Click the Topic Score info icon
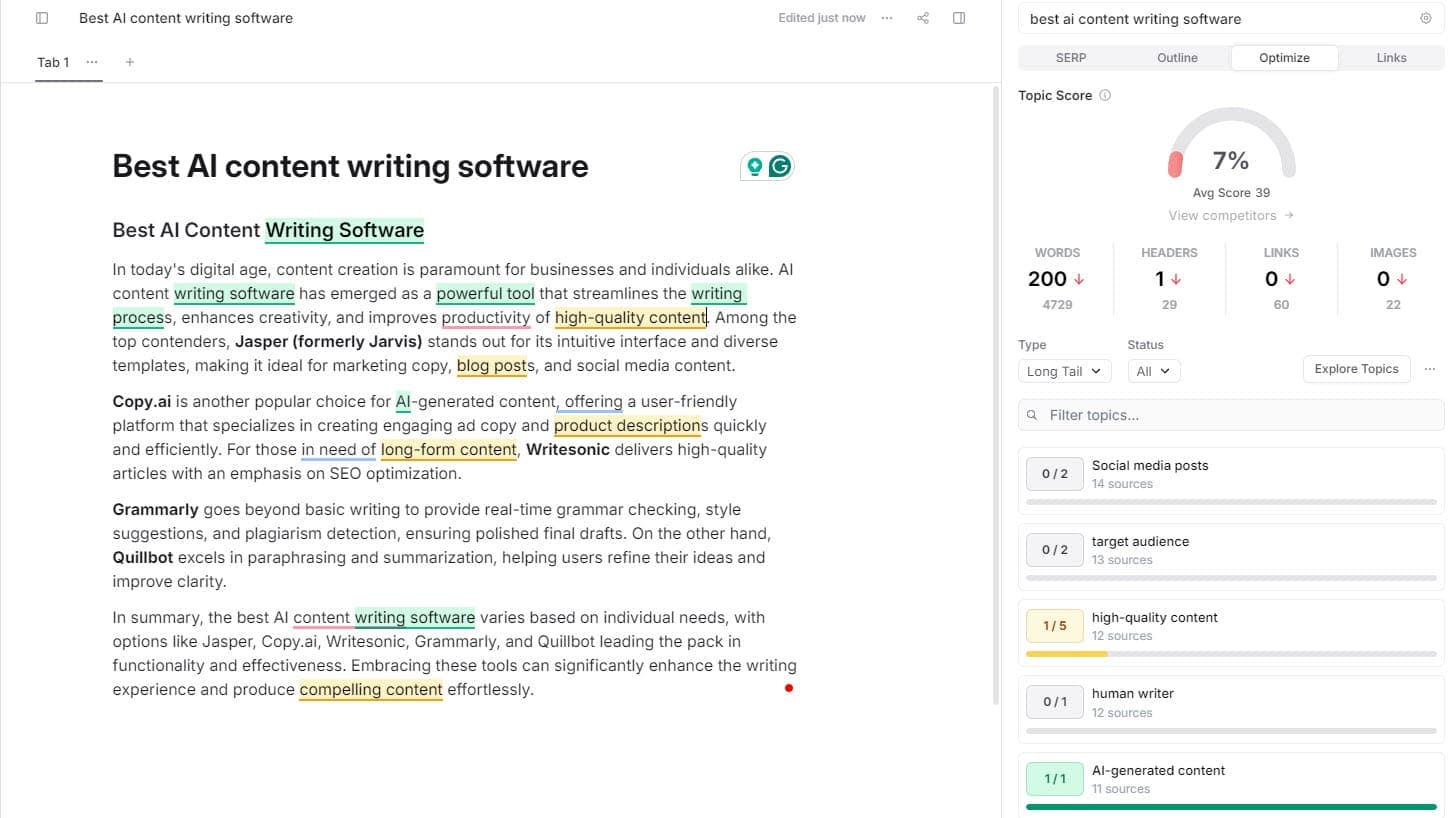 1105,95
